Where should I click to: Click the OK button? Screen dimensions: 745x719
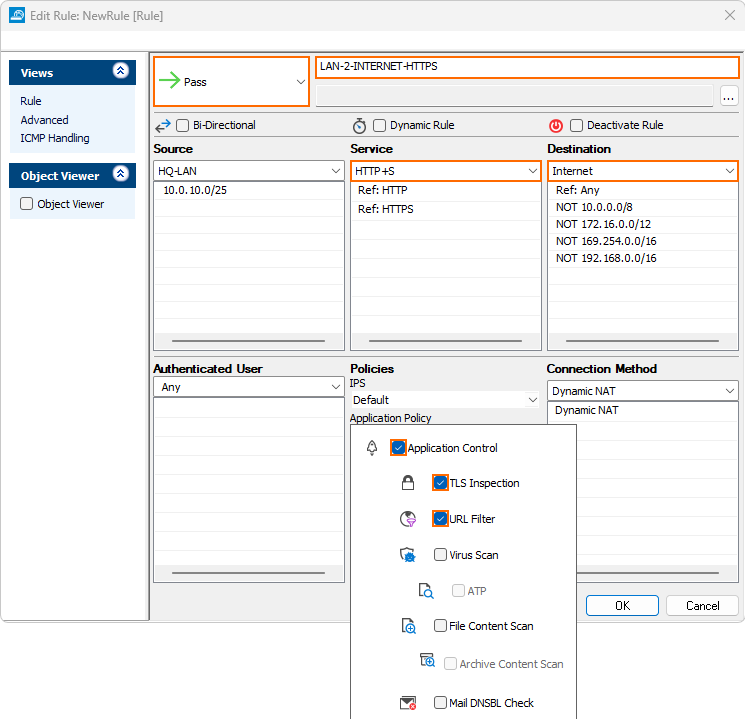pyautogui.click(x=622, y=605)
